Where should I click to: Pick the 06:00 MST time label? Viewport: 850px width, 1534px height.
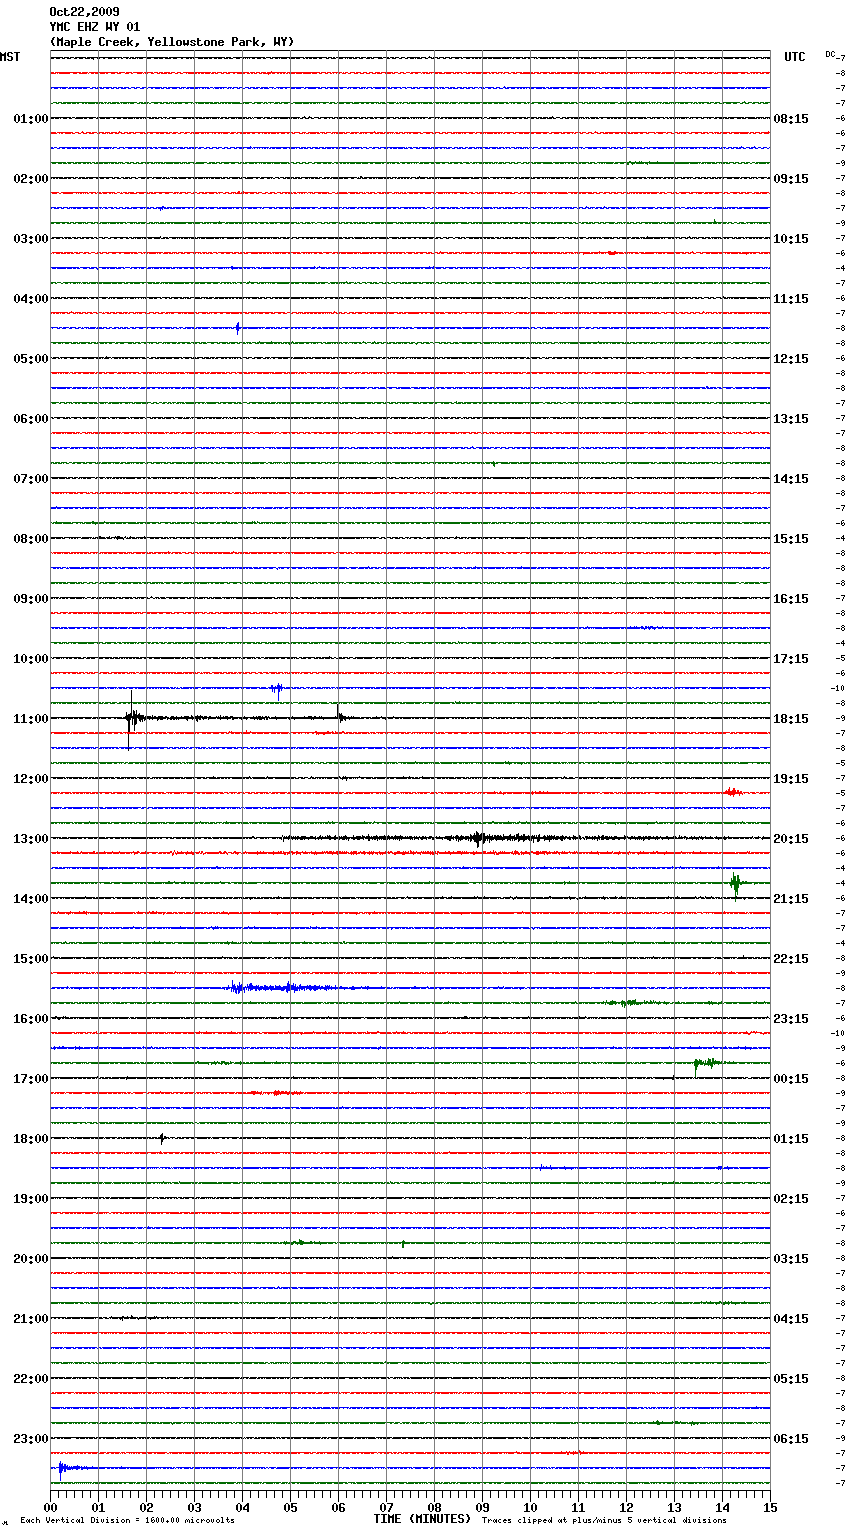[x=31, y=419]
